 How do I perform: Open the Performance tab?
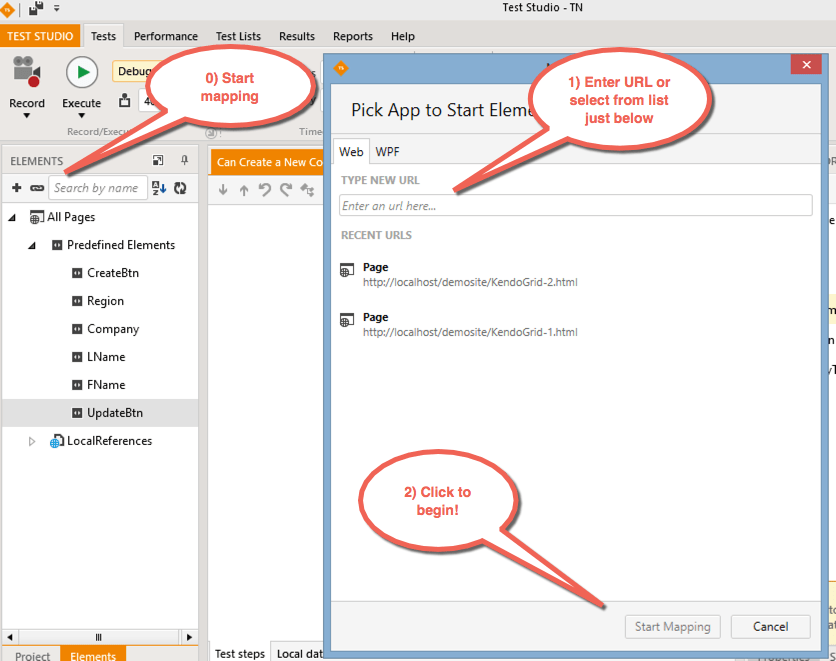pos(166,36)
